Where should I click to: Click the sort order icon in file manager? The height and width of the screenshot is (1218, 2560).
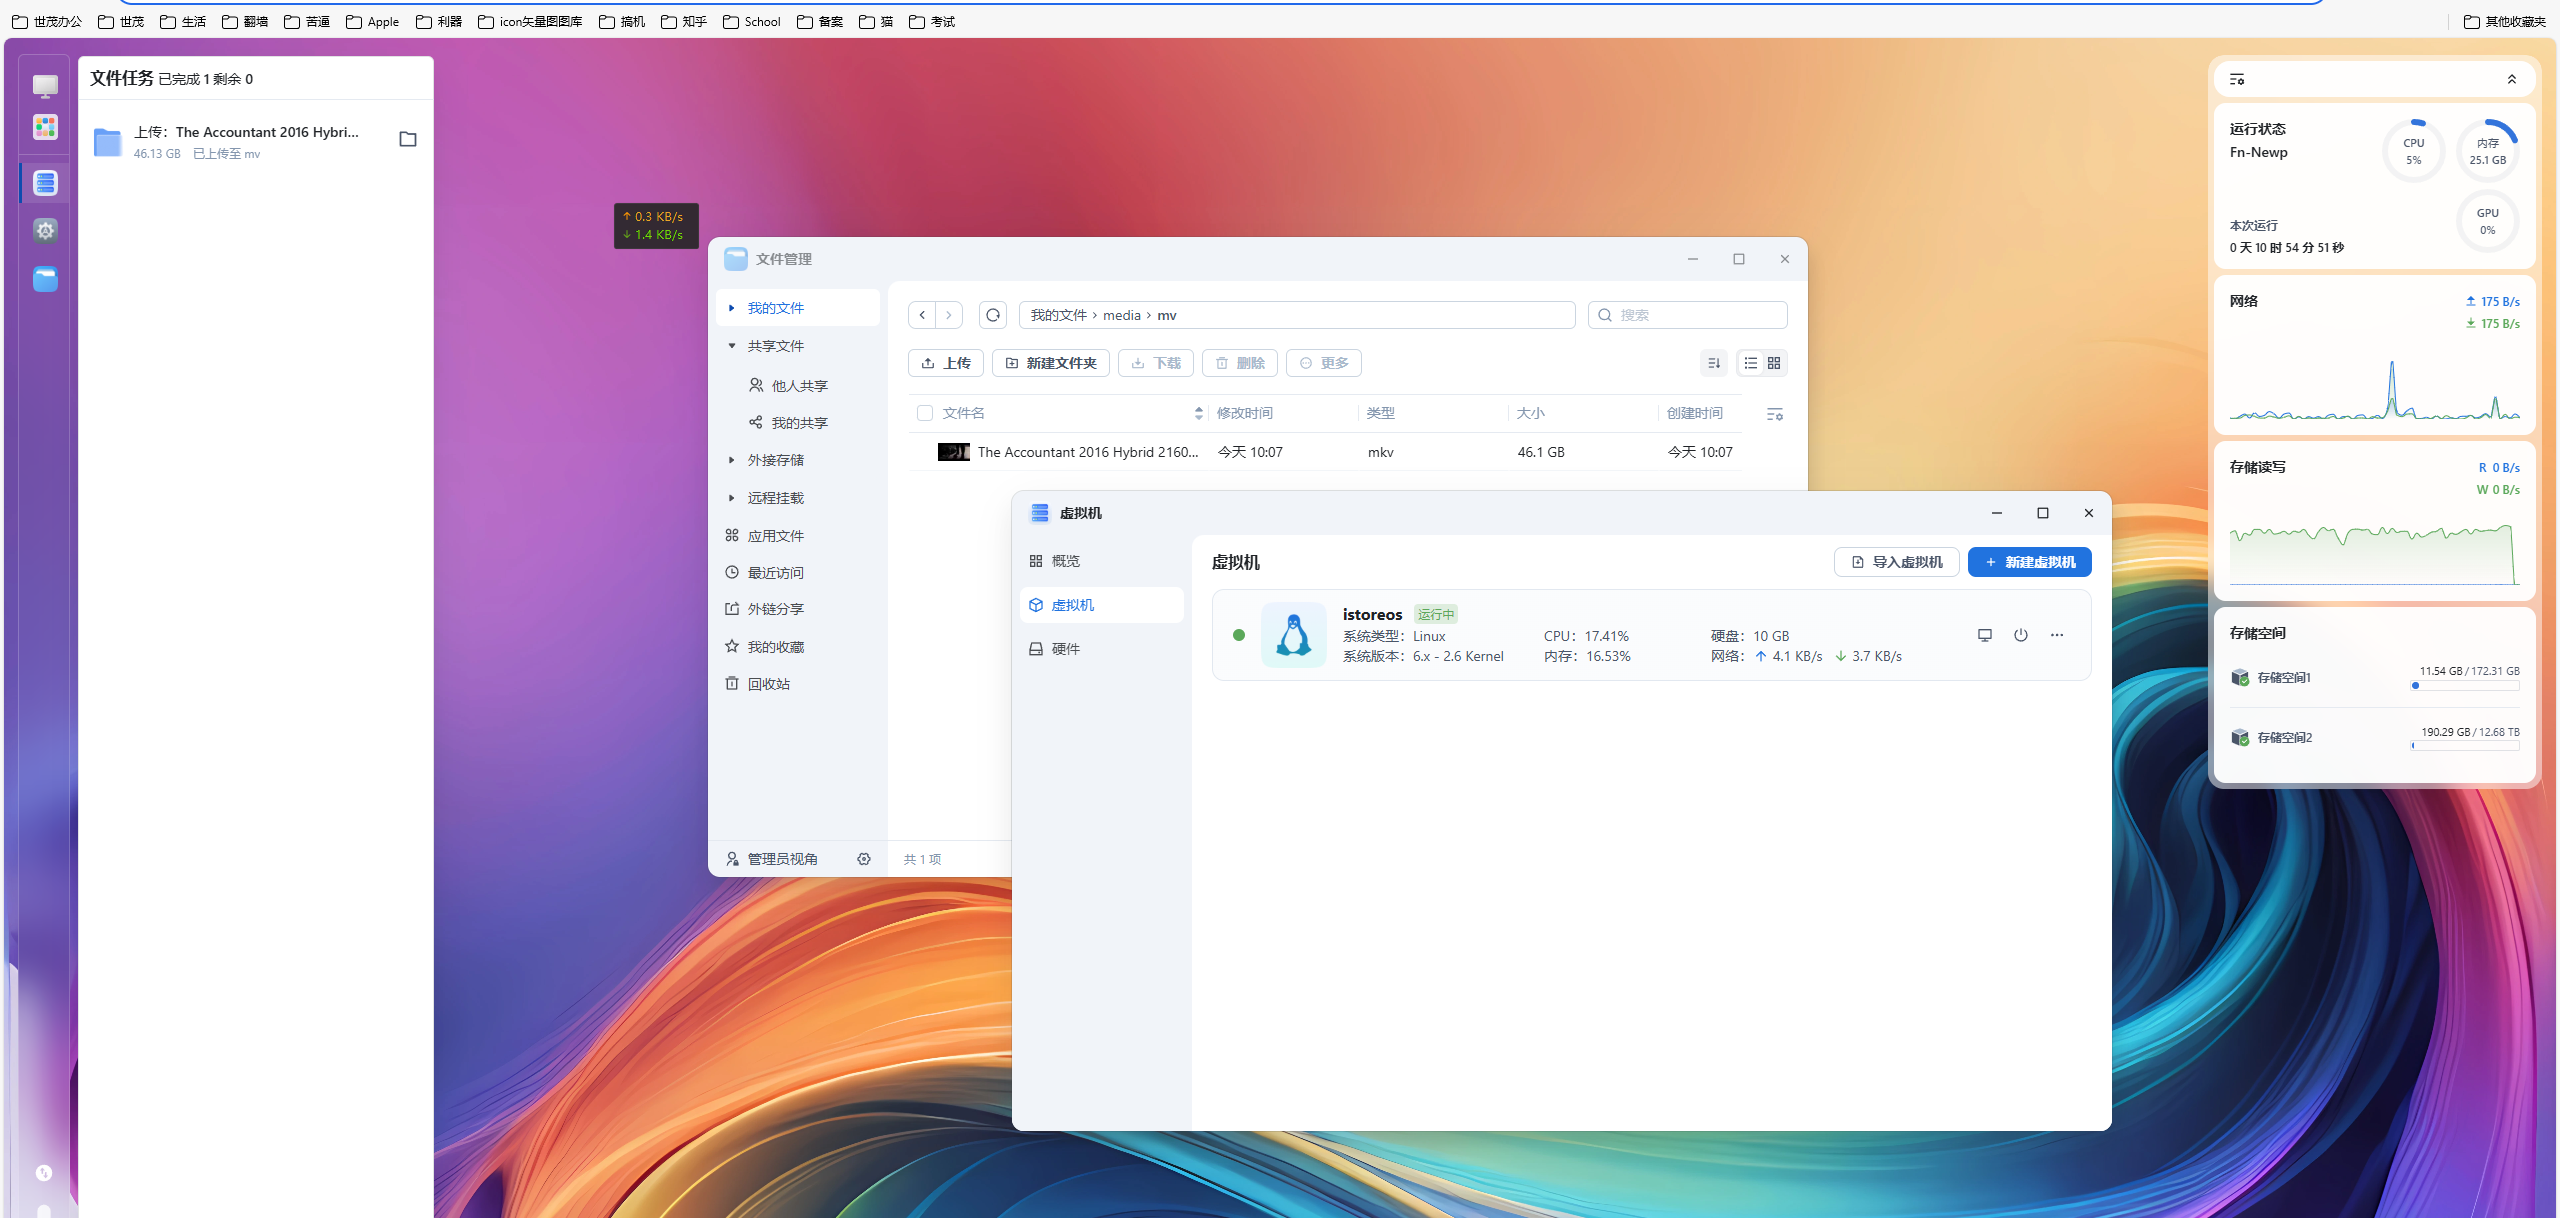click(1713, 363)
